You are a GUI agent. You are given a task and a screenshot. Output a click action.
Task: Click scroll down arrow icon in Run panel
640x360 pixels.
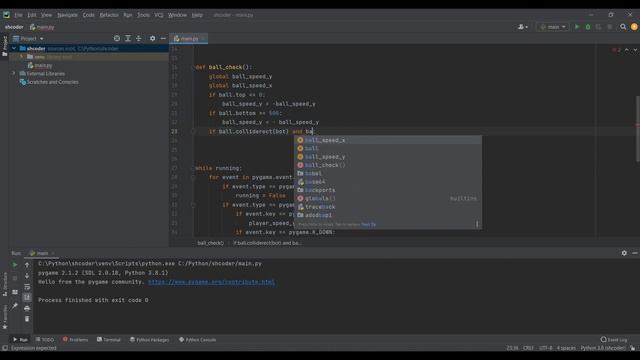pyautogui.click(x=27, y=276)
